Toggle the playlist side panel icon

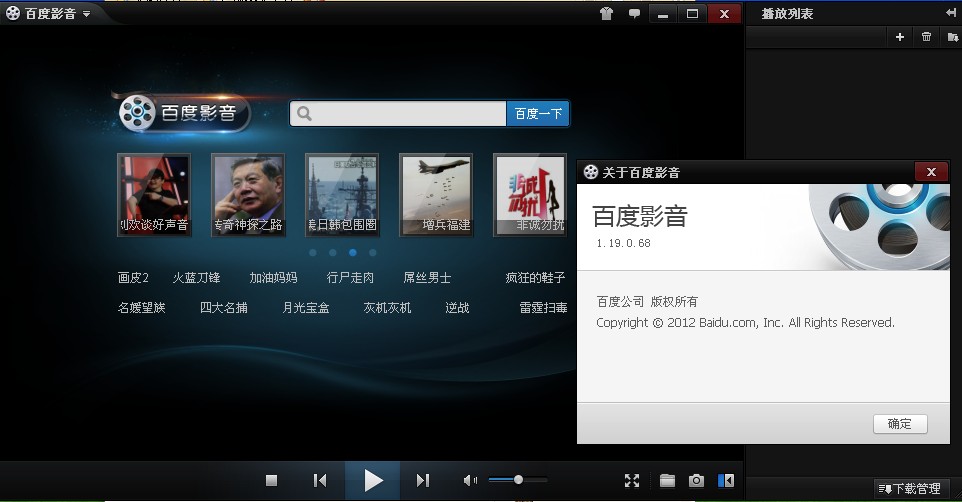[726, 481]
